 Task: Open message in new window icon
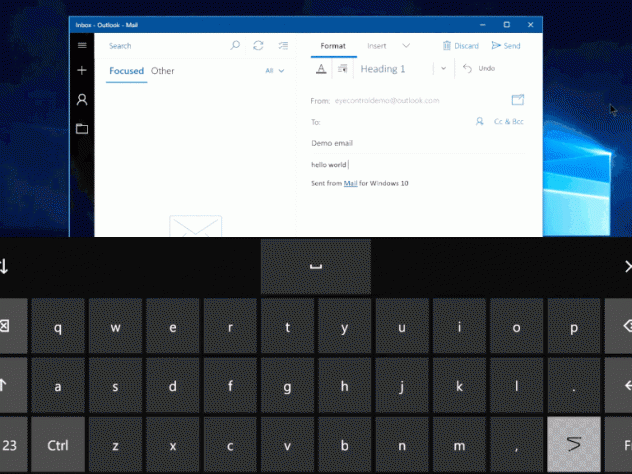coord(518,100)
